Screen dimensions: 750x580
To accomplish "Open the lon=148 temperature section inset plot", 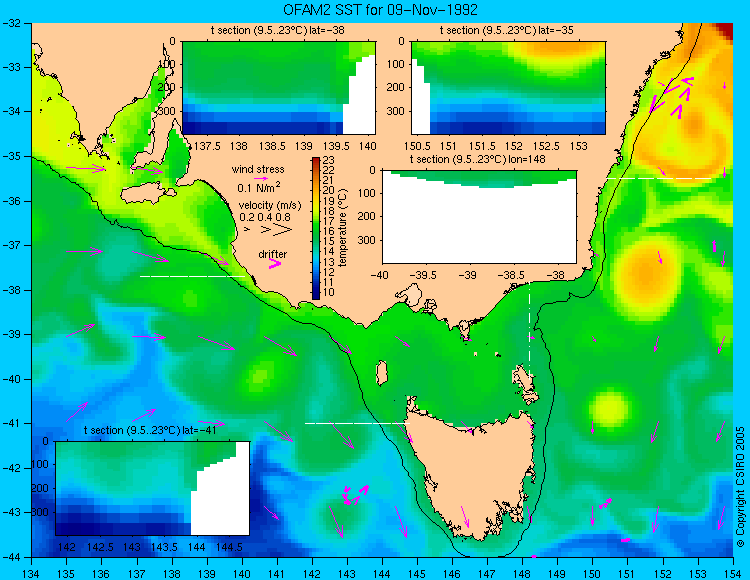I will pyautogui.click(x=479, y=217).
